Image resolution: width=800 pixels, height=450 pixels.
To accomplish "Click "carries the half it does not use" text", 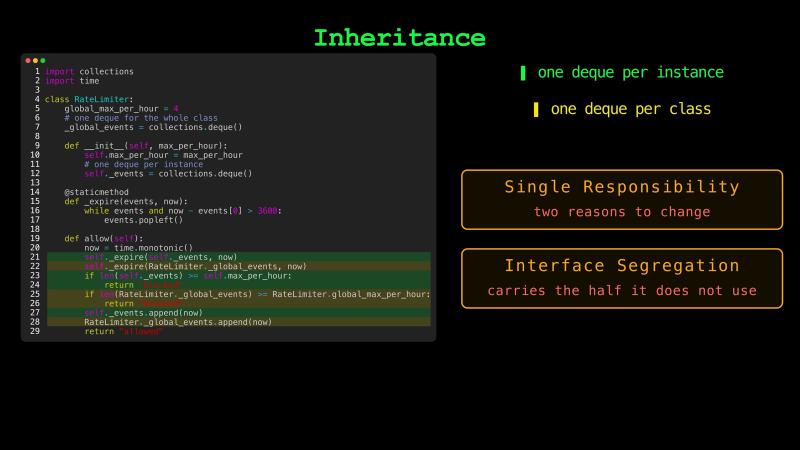I will pyautogui.click(x=622, y=291).
